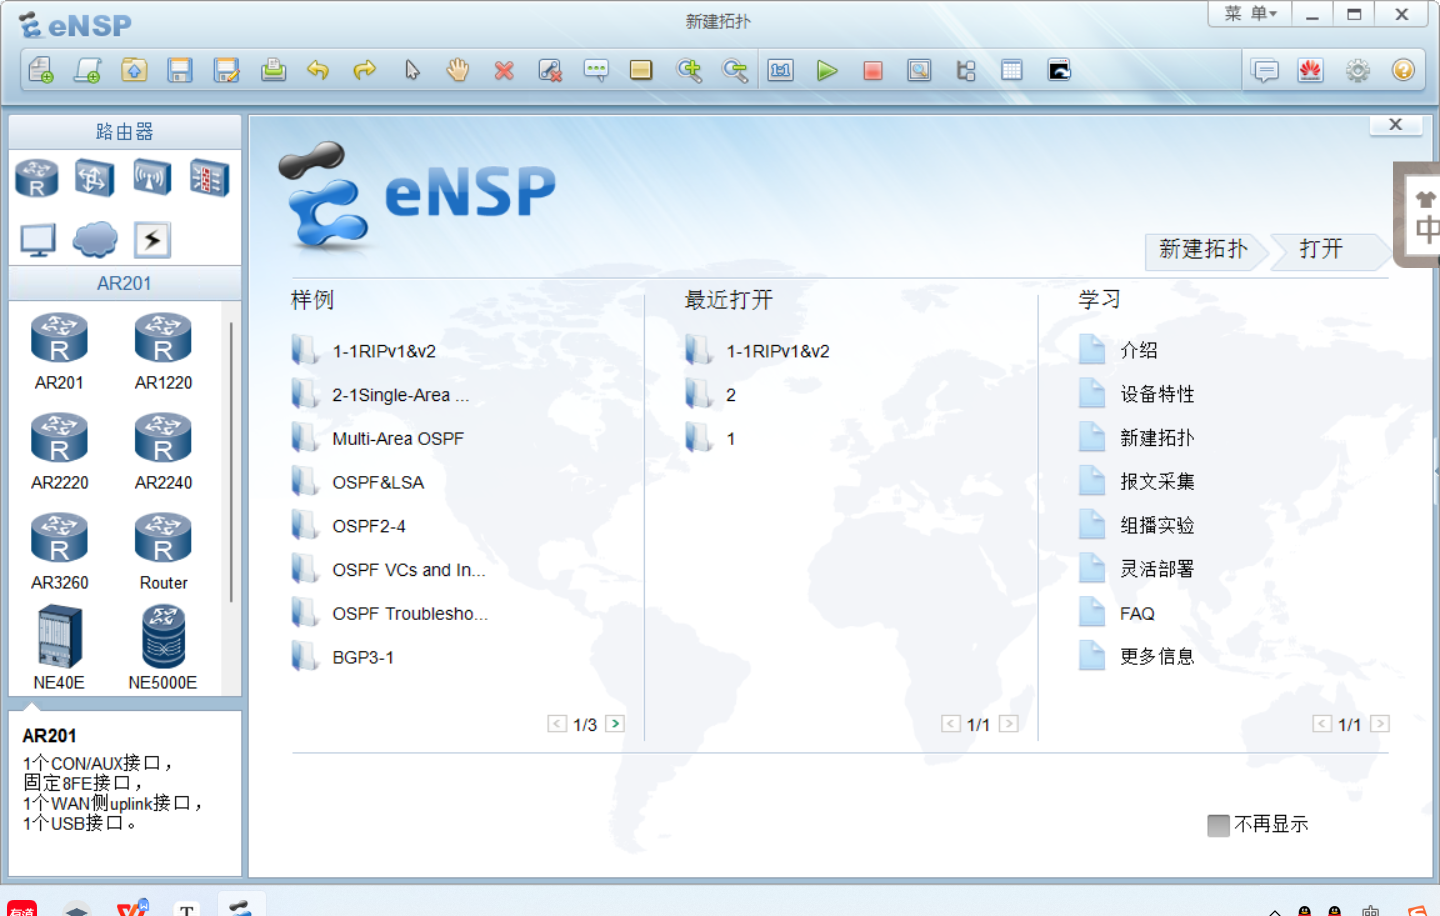Viewport: 1440px width, 916px height.
Task: Go to next page of 样例 list
Action: pos(615,724)
